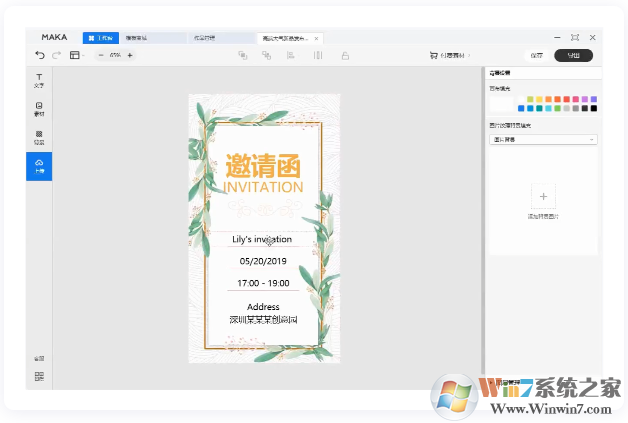Viewport: 628px width, 423px height.
Task: Click the Save button at top right
Action: pos(537,55)
